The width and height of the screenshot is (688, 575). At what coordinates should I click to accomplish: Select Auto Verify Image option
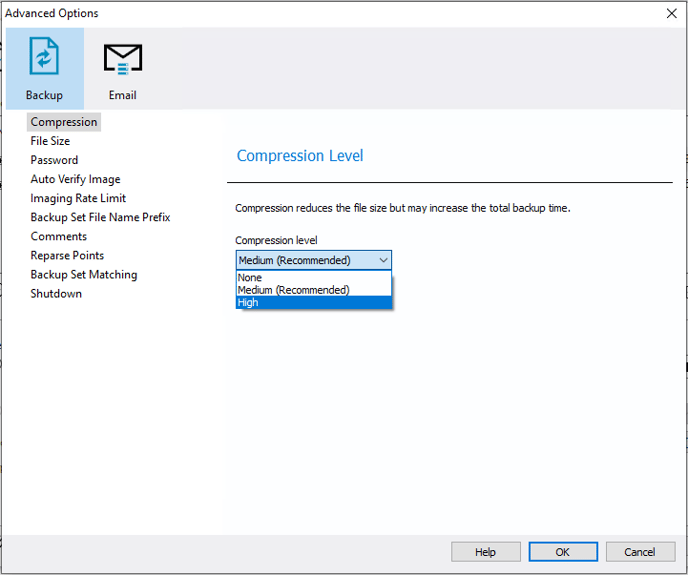[75, 179]
